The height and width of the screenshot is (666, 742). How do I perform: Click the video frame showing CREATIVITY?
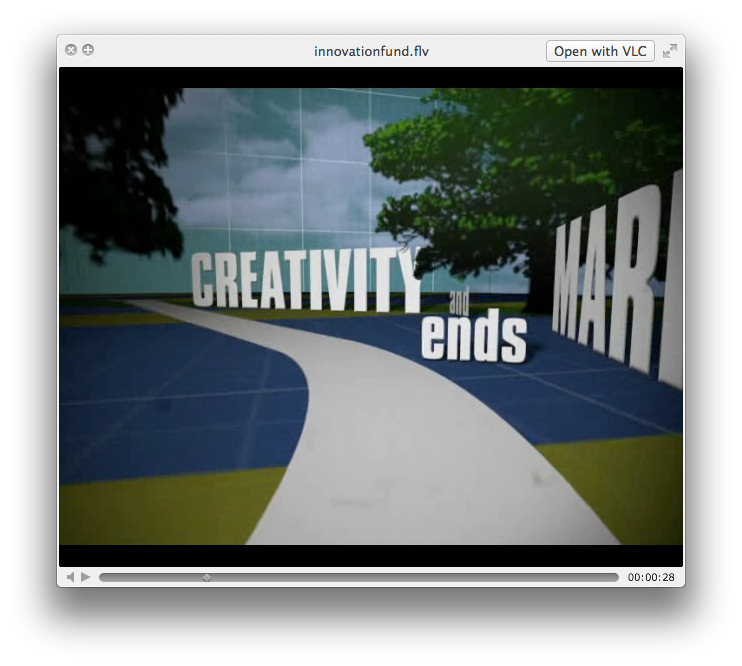click(371, 316)
